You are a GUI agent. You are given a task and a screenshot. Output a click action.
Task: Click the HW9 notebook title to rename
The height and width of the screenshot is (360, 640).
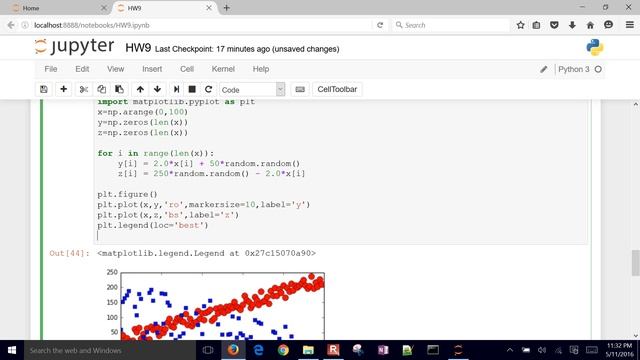[x=138, y=48]
